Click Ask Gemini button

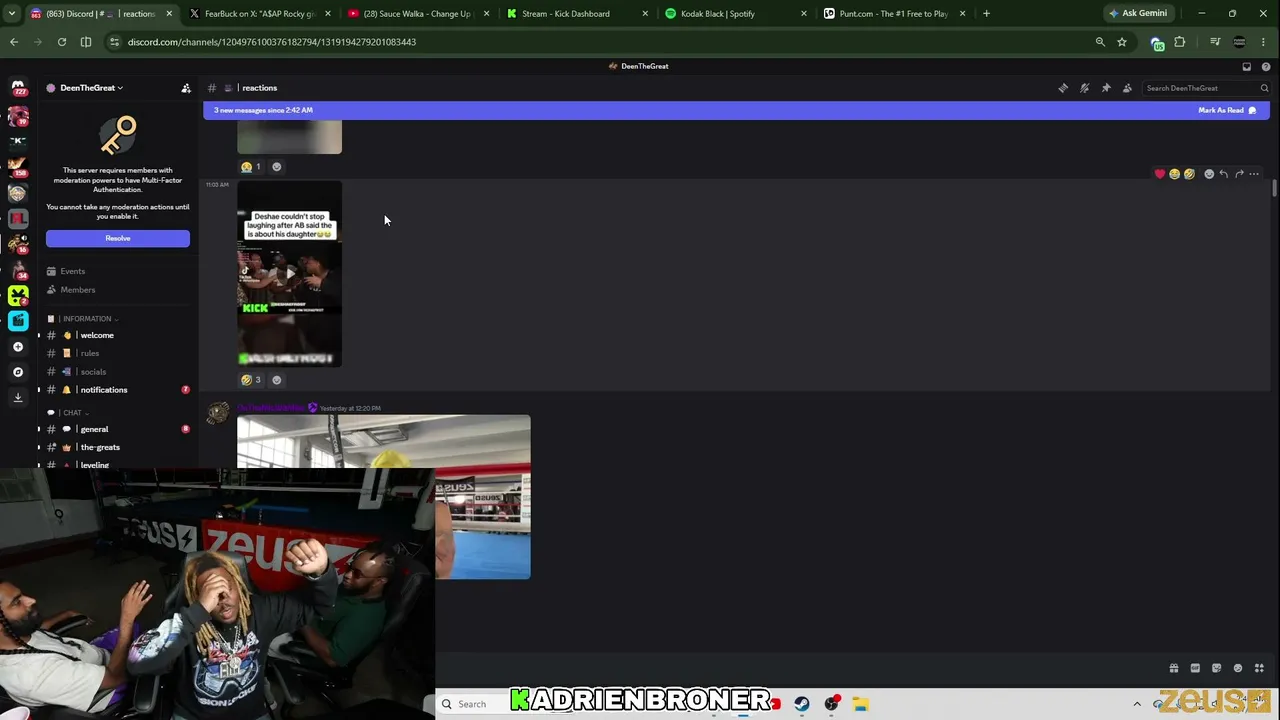click(1138, 14)
